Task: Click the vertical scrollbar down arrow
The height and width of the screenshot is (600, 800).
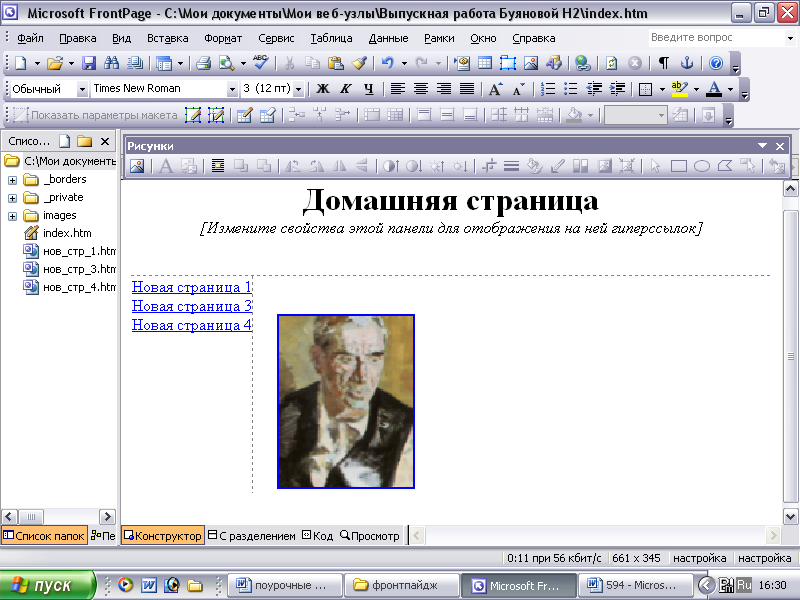Action: coord(790,516)
